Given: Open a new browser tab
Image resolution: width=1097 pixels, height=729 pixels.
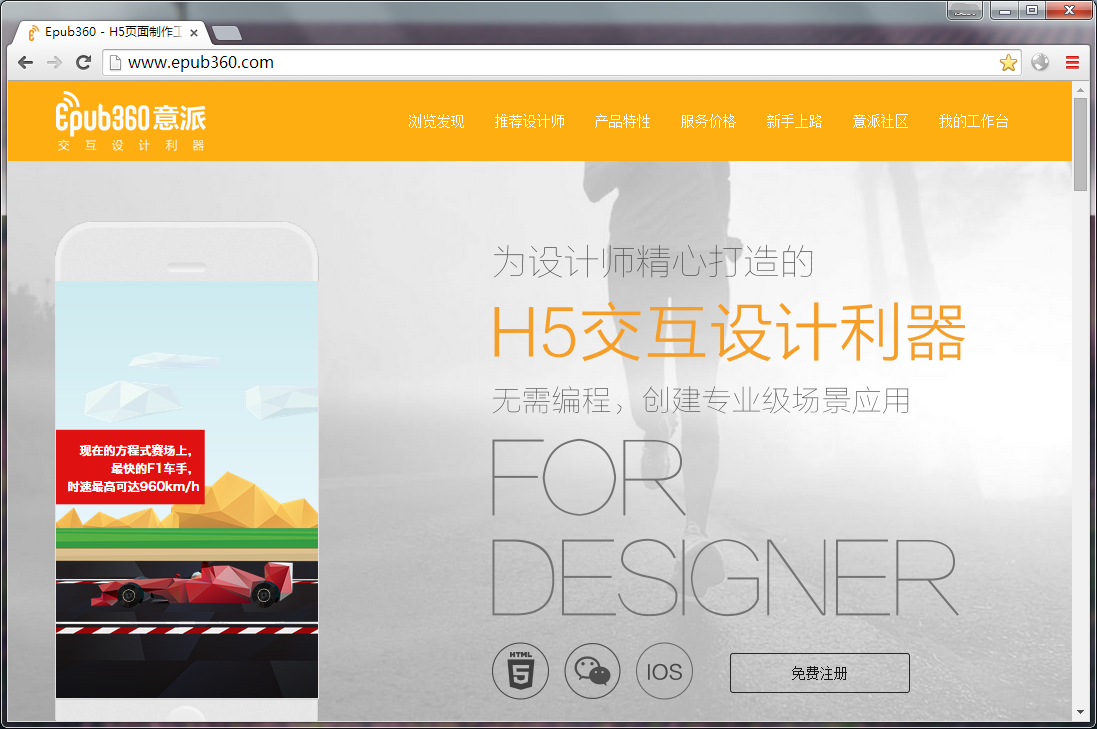Looking at the screenshot, I should 227,33.
